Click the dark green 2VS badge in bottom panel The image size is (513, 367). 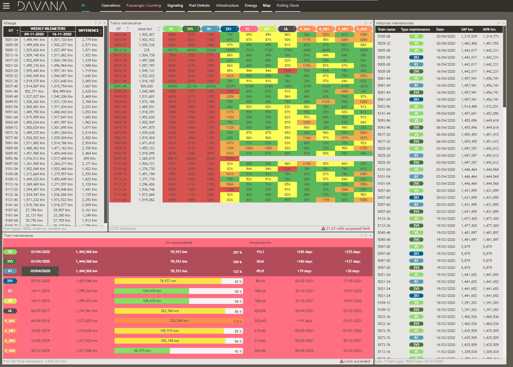[x=10, y=262]
